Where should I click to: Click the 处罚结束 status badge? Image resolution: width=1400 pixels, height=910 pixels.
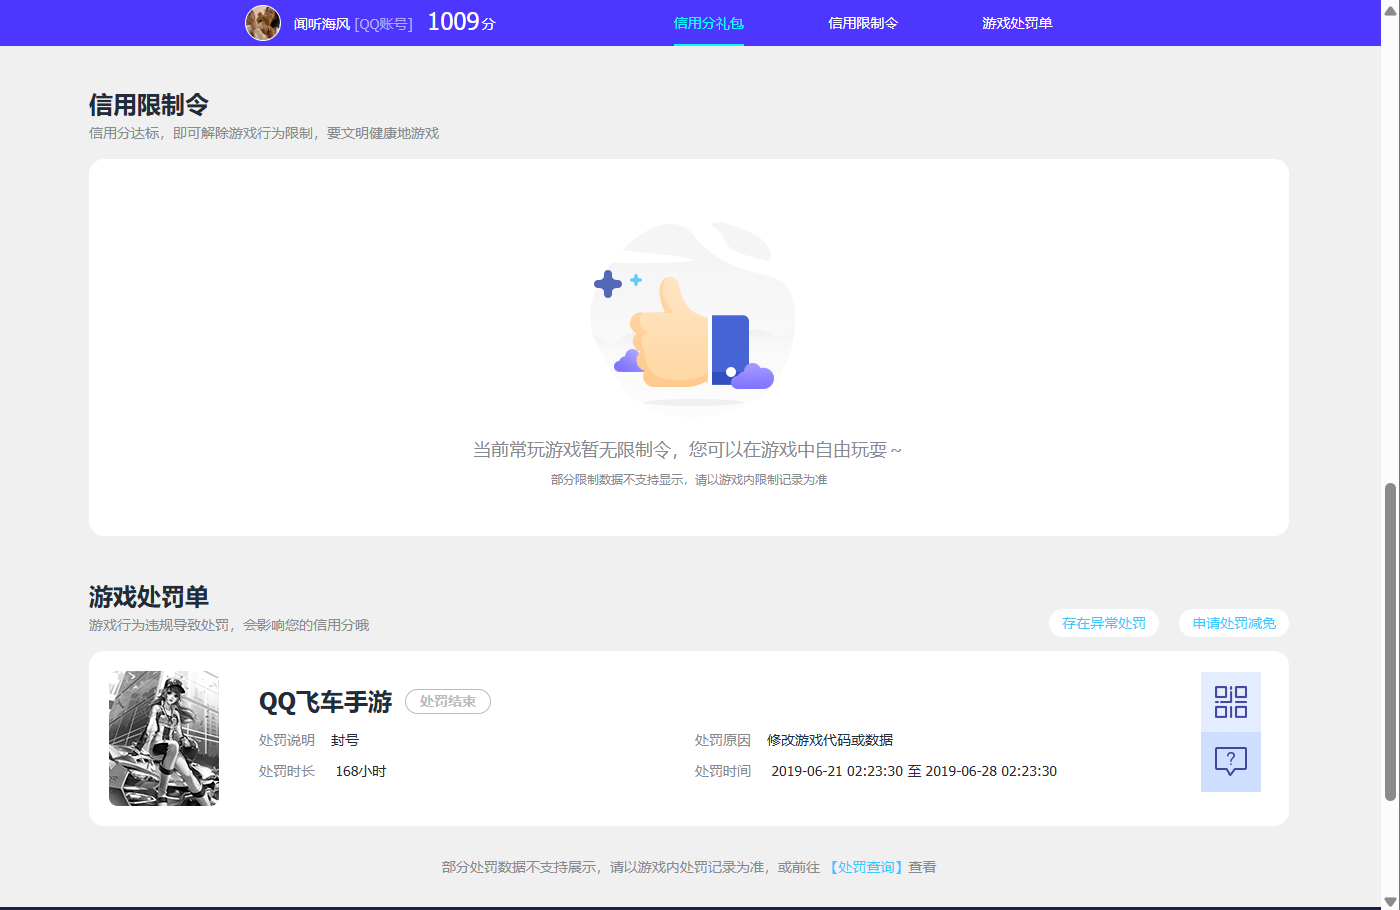coord(447,701)
